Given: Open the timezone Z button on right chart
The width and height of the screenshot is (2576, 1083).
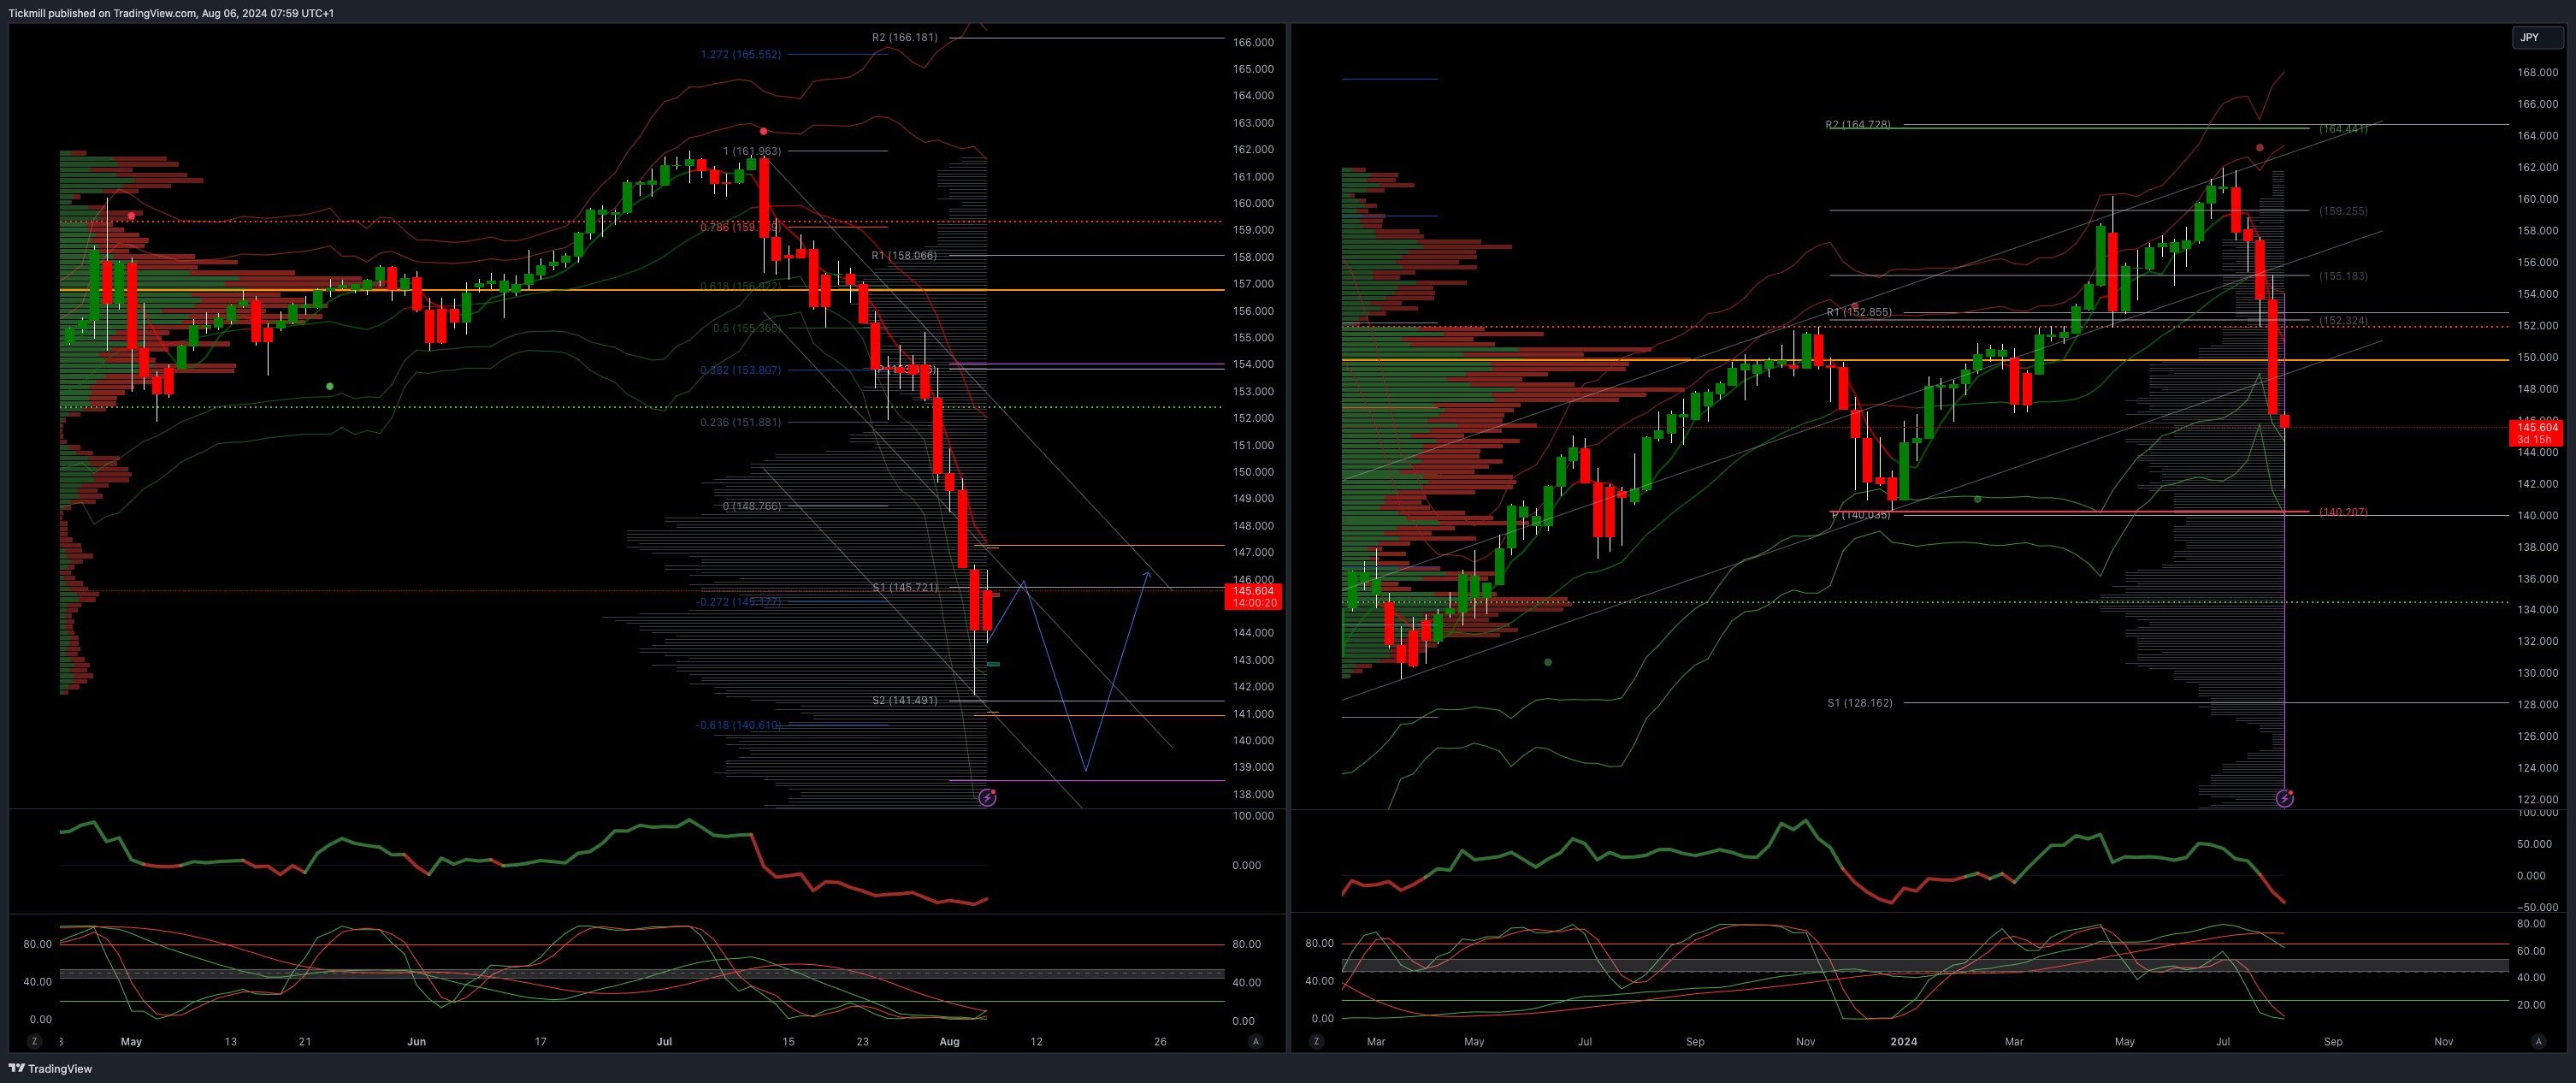Looking at the screenshot, I should 1316,1041.
